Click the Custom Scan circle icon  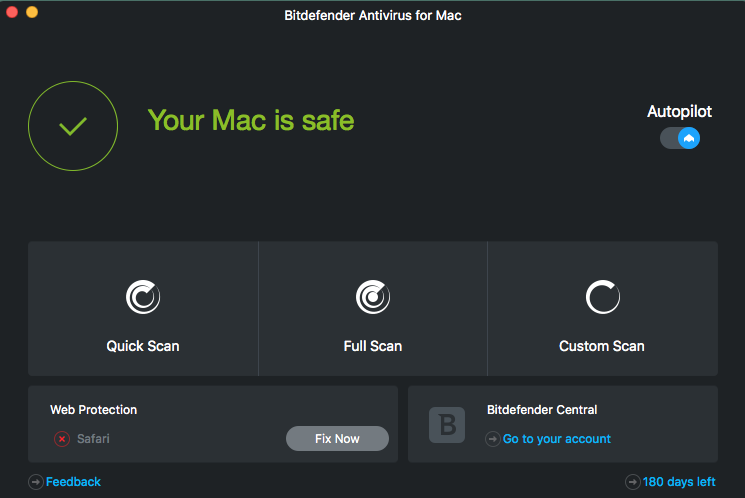(602, 297)
